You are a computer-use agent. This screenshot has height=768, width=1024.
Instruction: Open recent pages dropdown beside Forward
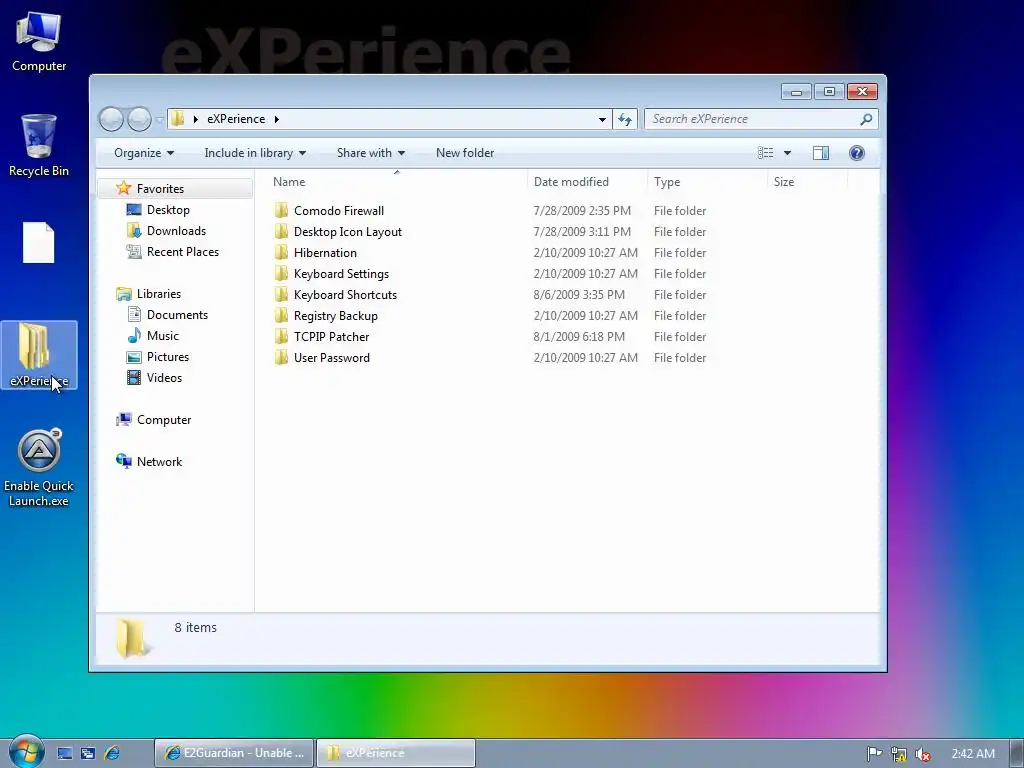pos(159,120)
